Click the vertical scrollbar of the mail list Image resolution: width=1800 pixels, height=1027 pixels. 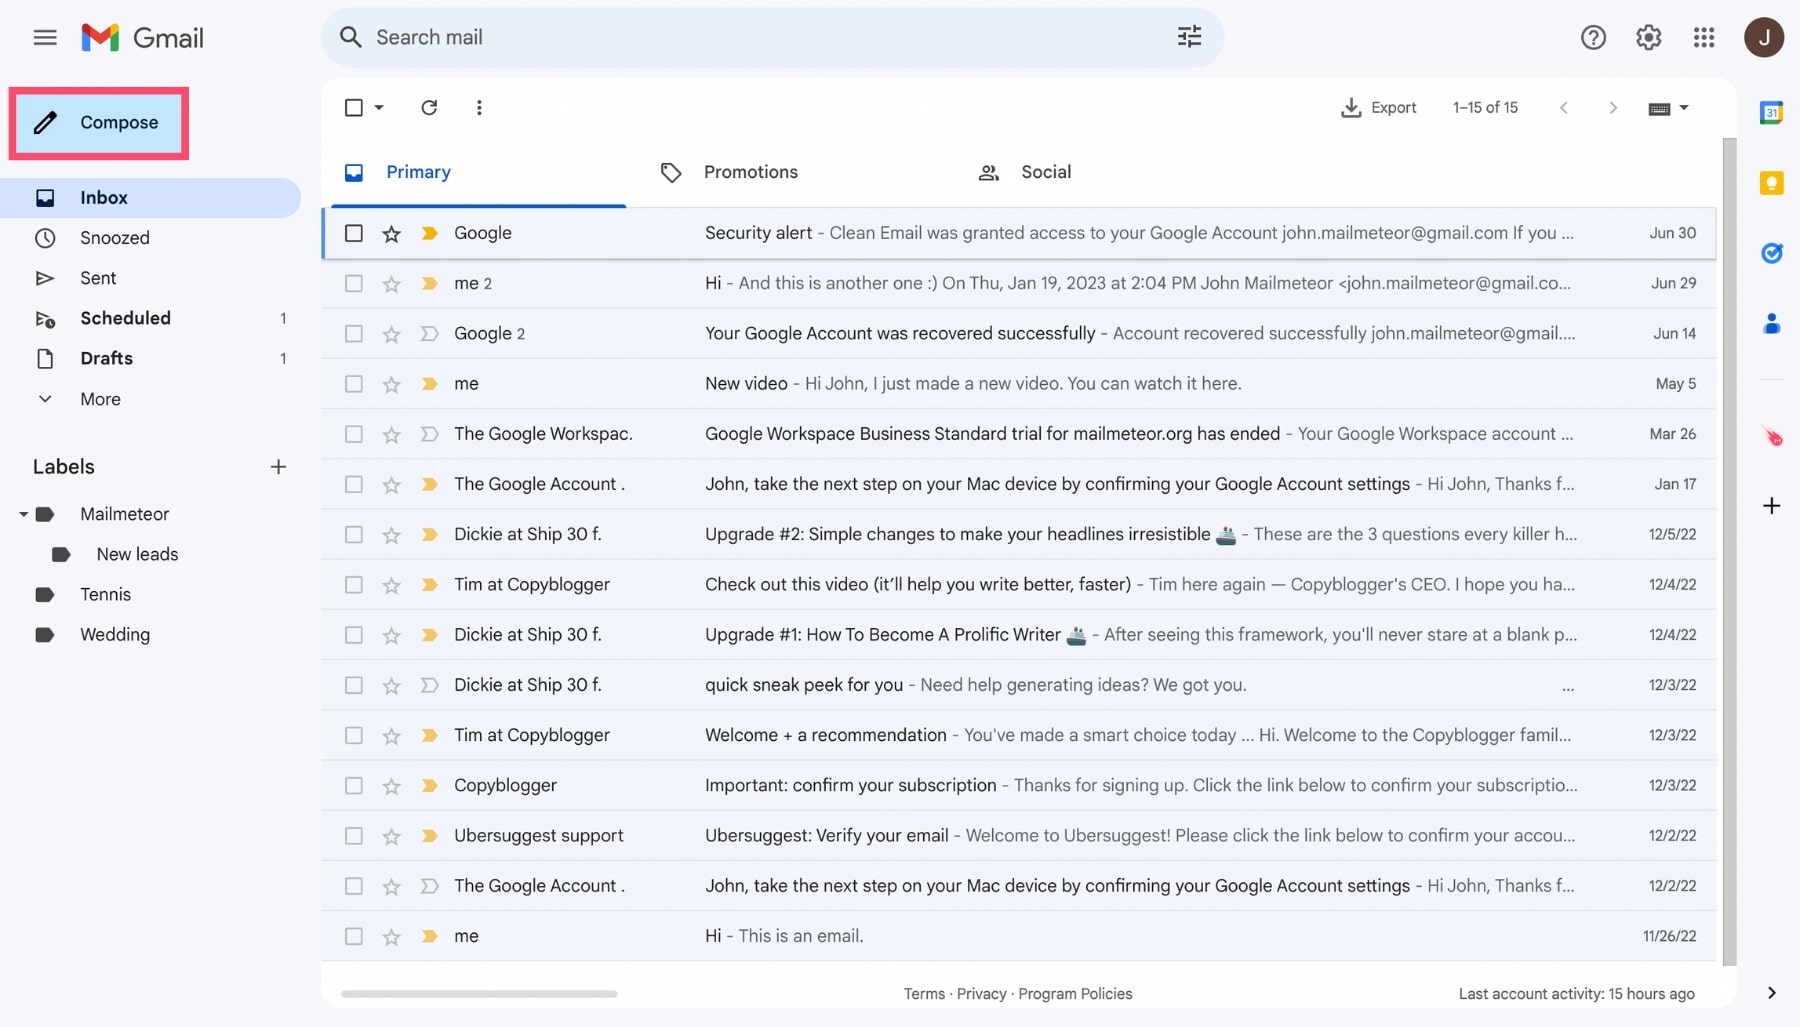tap(1729, 550)
